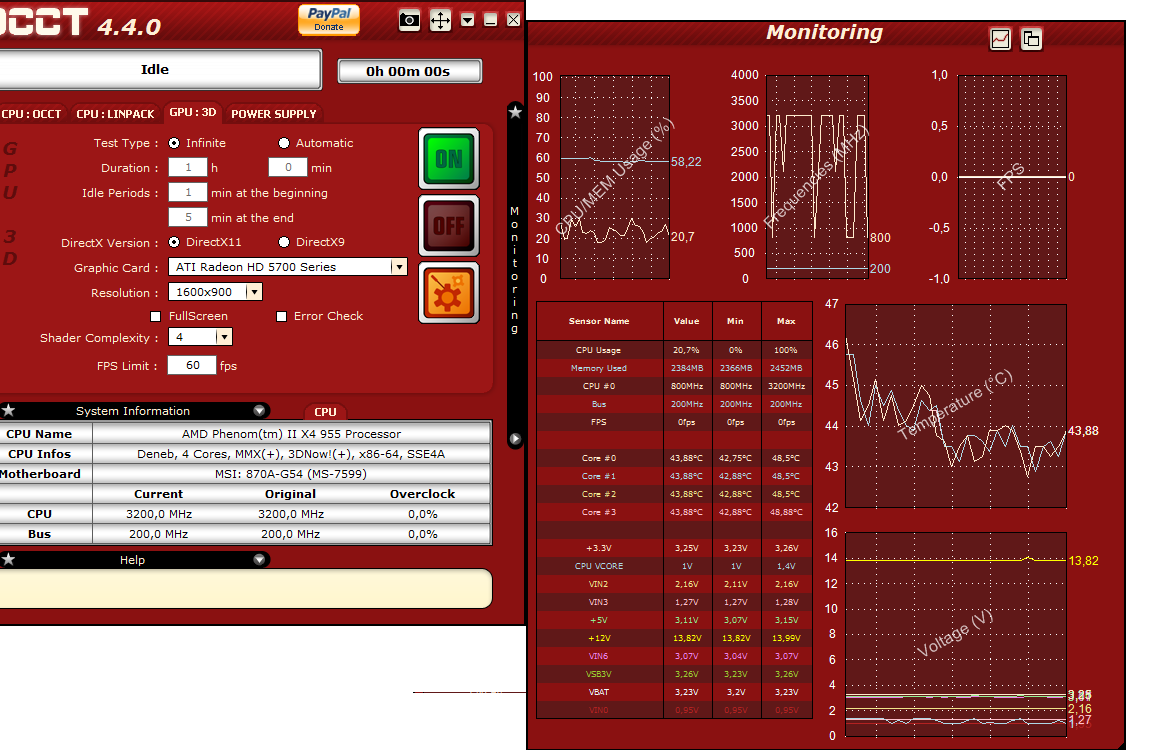Switch to the CPU:LINPACK tab
Screen dimensions: 1174x750
click(115, 114)
